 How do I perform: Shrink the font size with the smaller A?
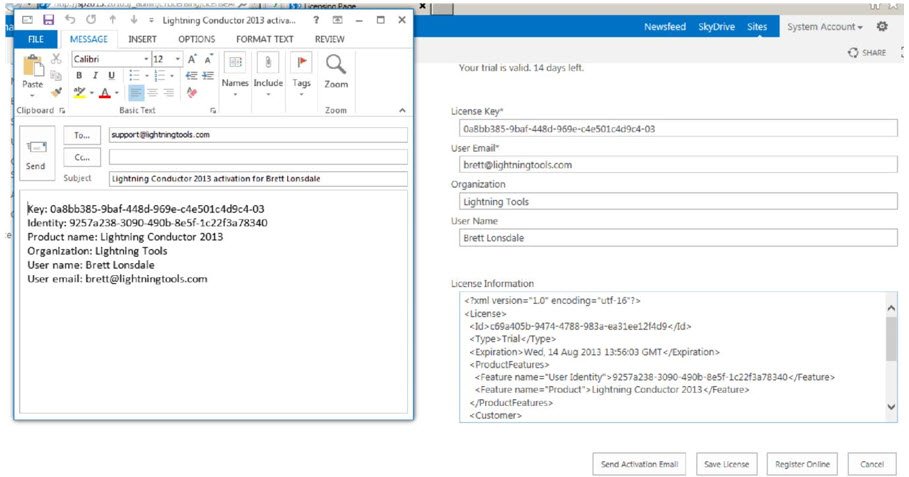[208, 59]
